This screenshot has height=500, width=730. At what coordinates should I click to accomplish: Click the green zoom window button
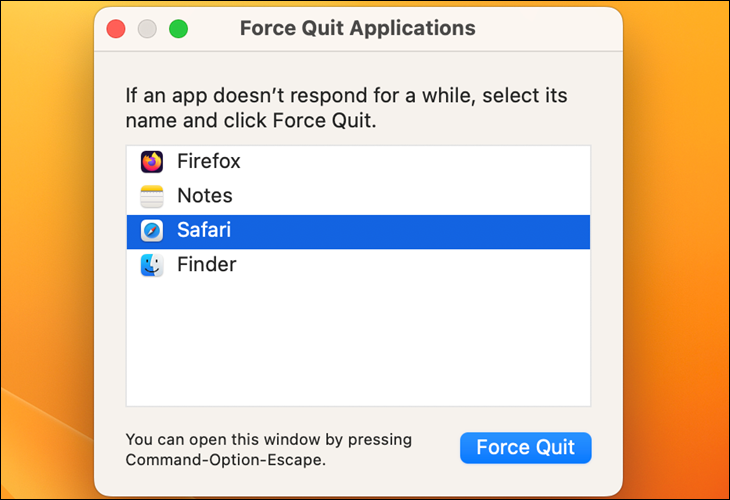pos(178,29)
